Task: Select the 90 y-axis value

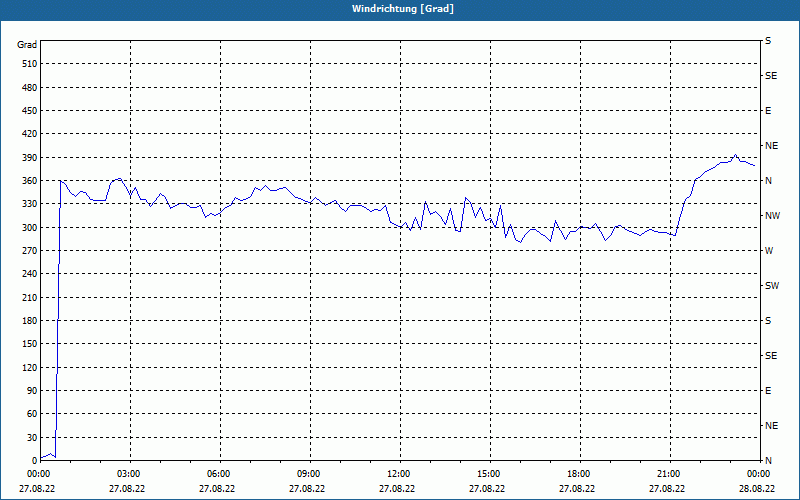Action: point(32,391)
